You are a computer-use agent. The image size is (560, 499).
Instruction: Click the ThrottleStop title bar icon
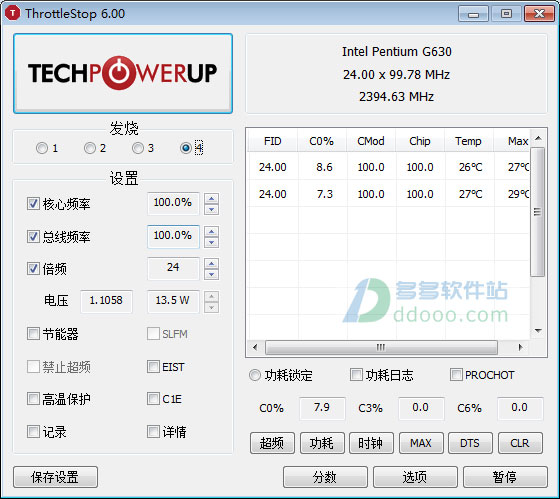[12, 14]
